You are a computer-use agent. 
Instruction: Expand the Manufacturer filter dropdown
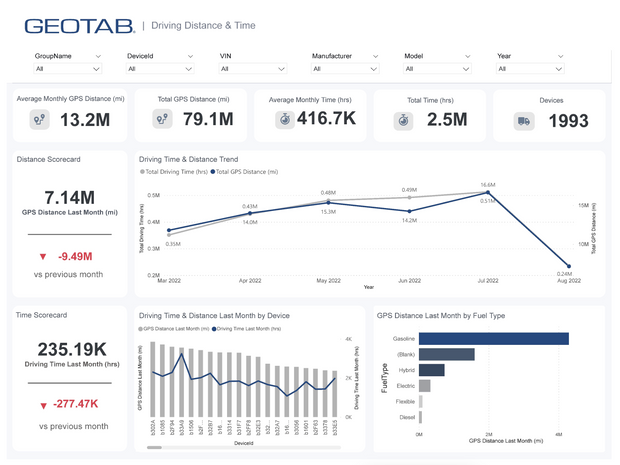click(344, 69)
